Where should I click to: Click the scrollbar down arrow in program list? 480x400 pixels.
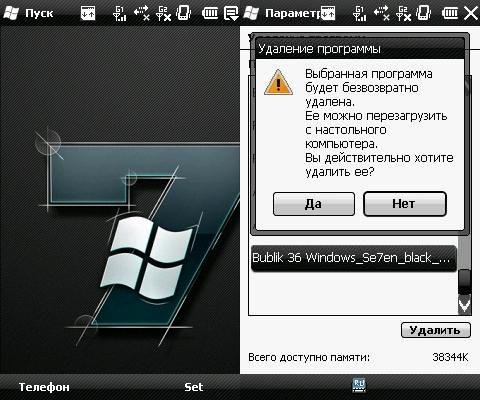pyautogui.click(x=465, y=305)
